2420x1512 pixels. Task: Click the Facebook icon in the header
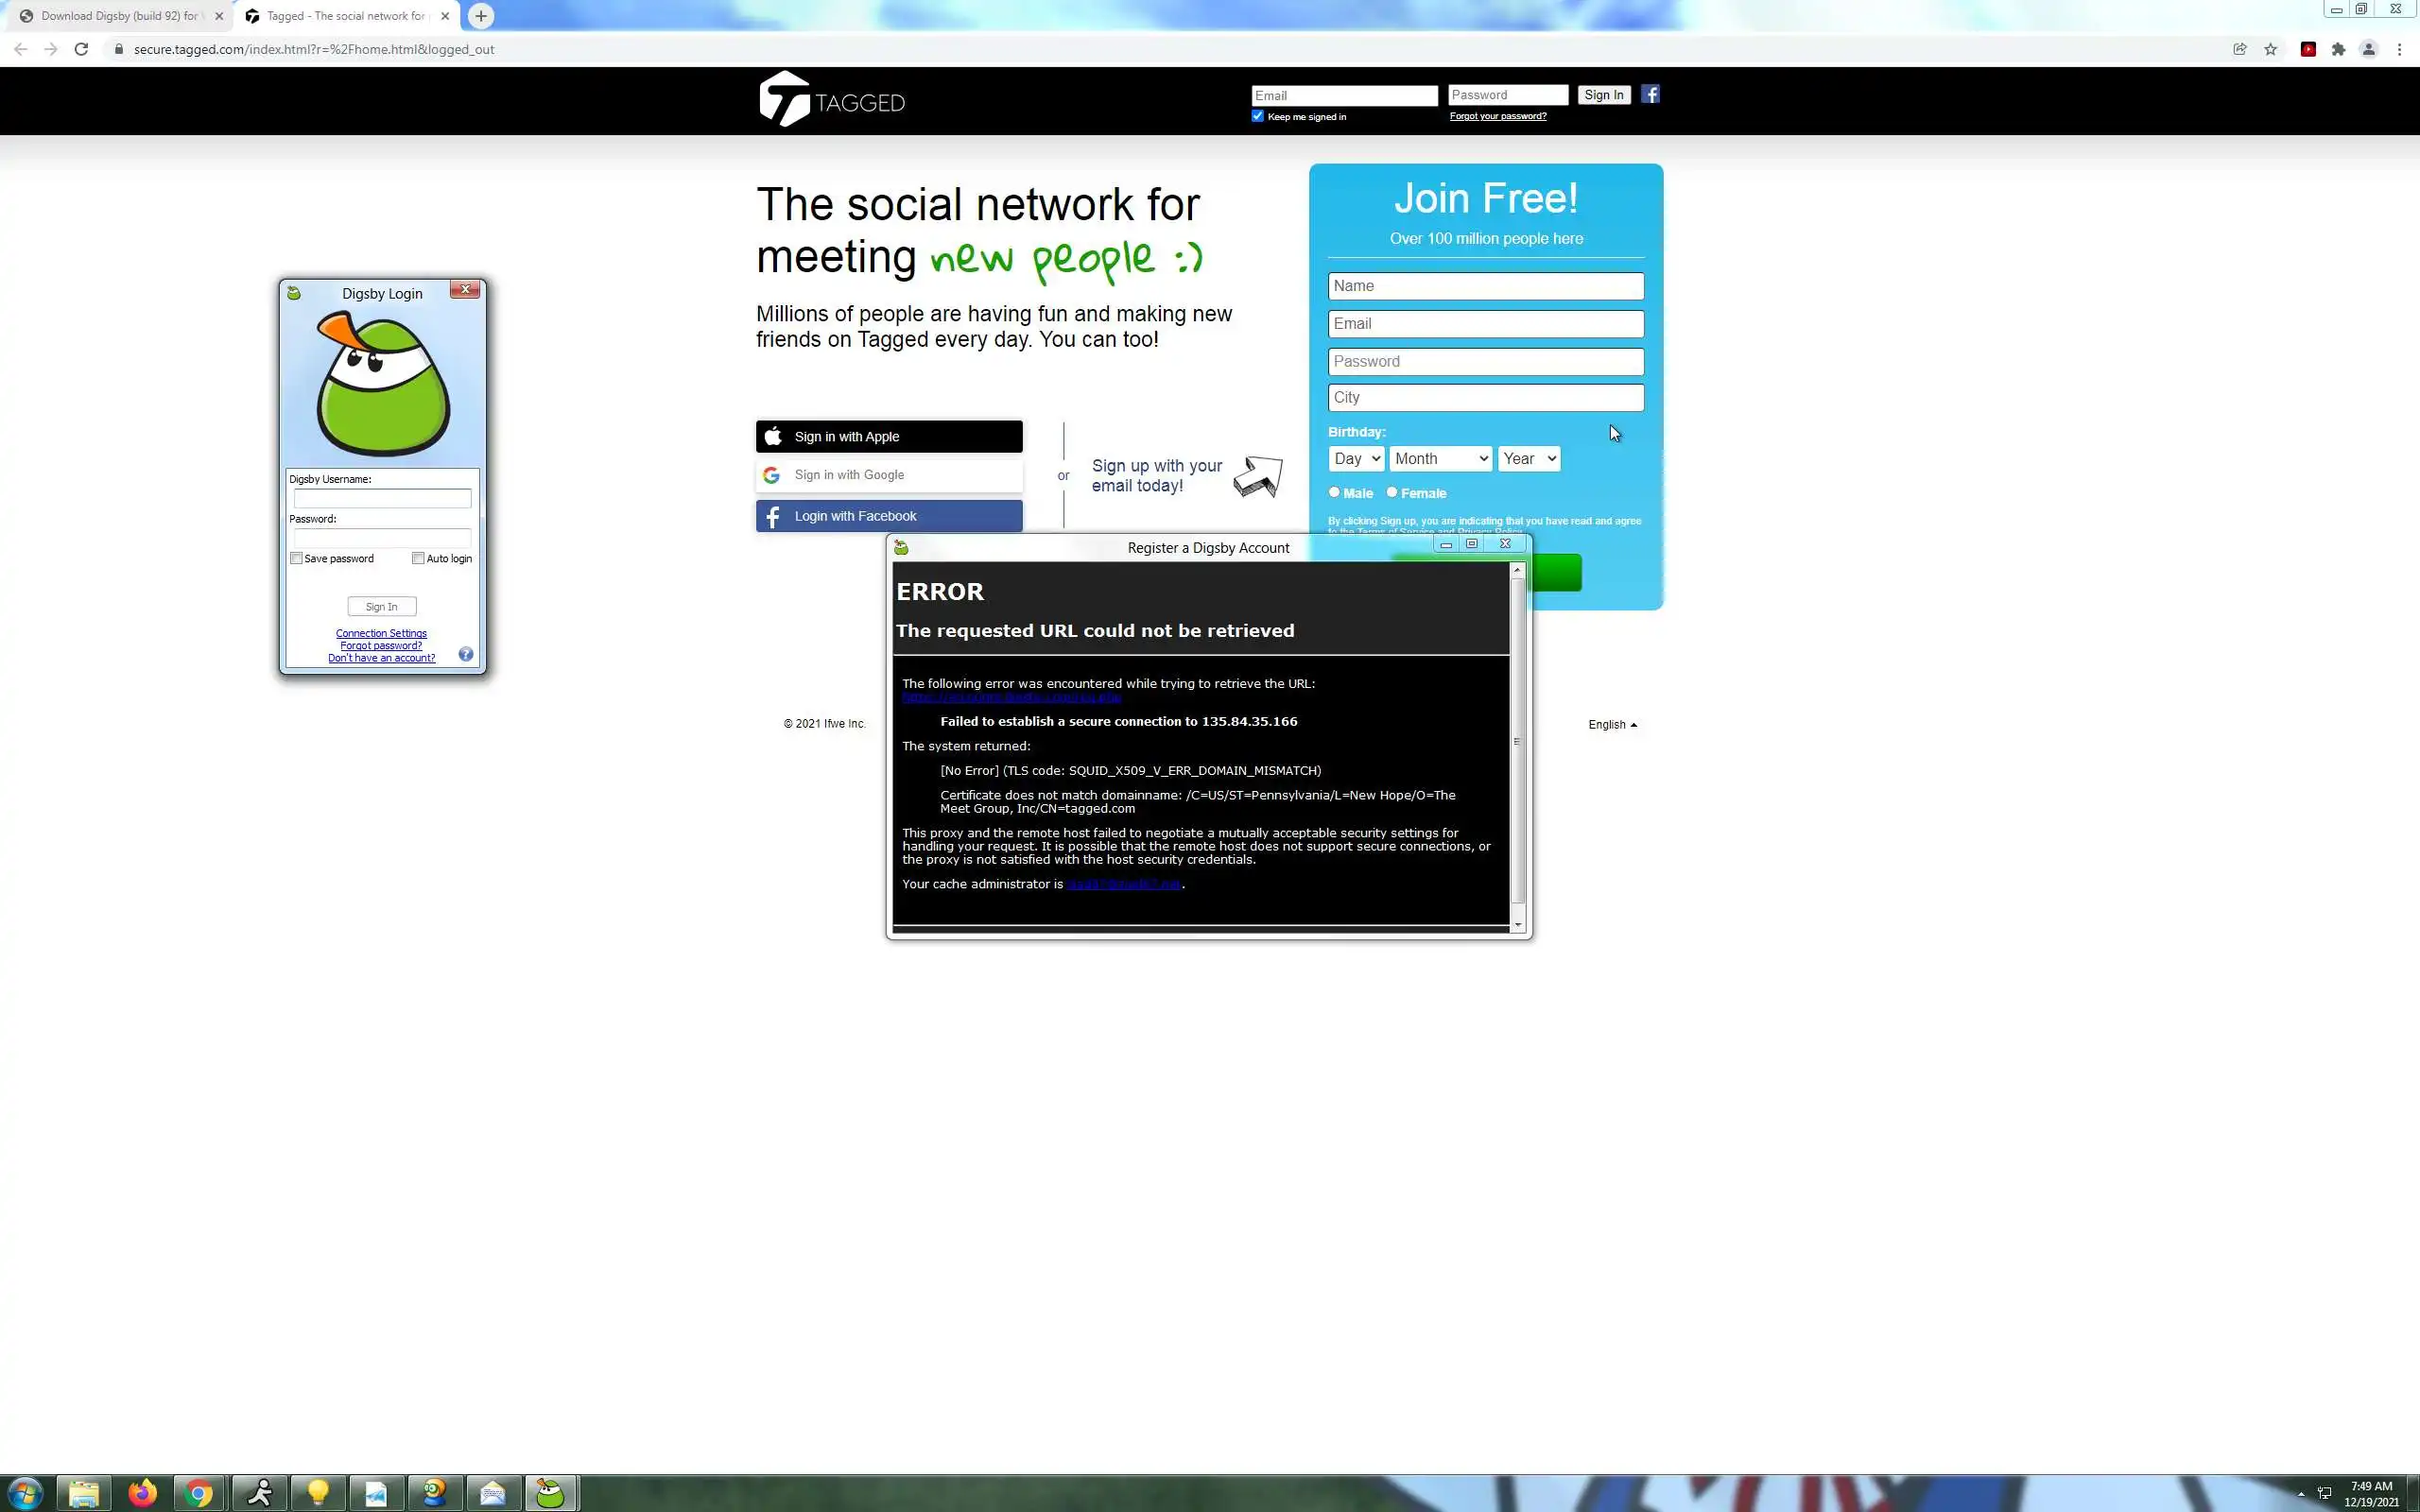pyautogui.click(x=1650, y=94)
